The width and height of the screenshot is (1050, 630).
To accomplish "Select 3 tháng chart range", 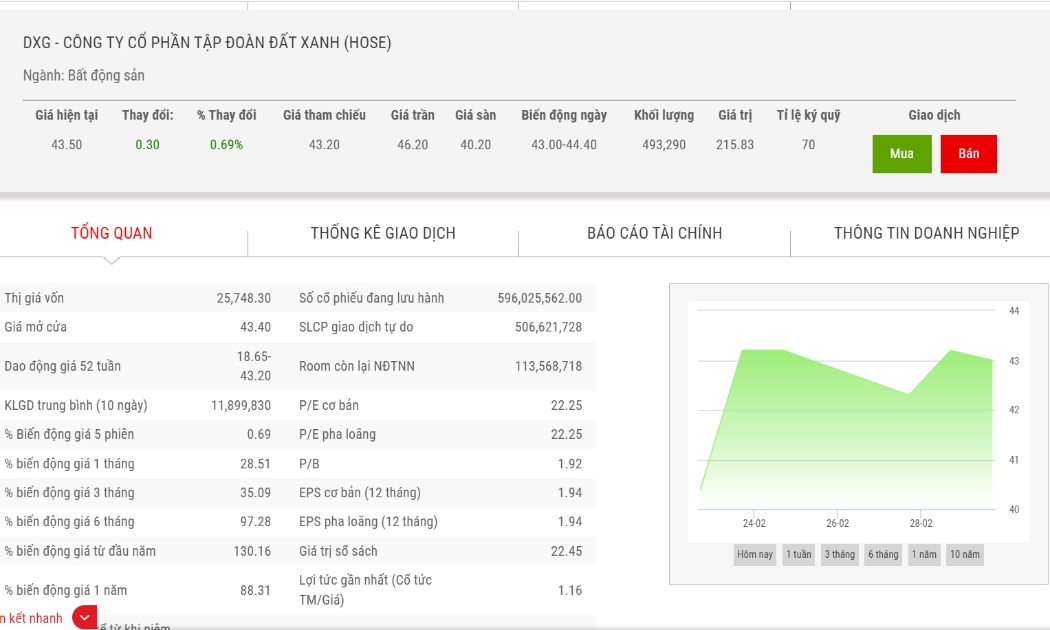I will 839,554.
